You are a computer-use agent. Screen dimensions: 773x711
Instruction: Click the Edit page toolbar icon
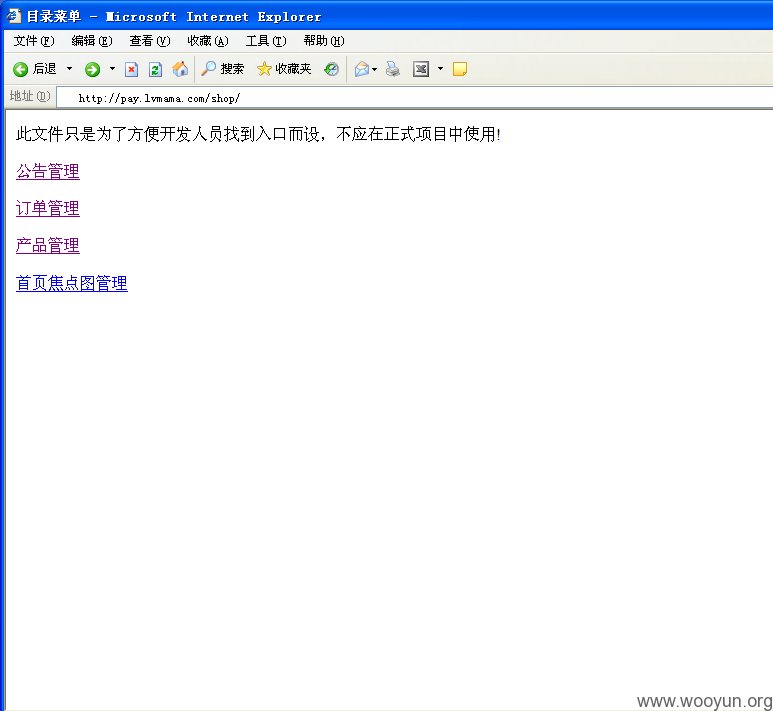(x=421, y=69)
